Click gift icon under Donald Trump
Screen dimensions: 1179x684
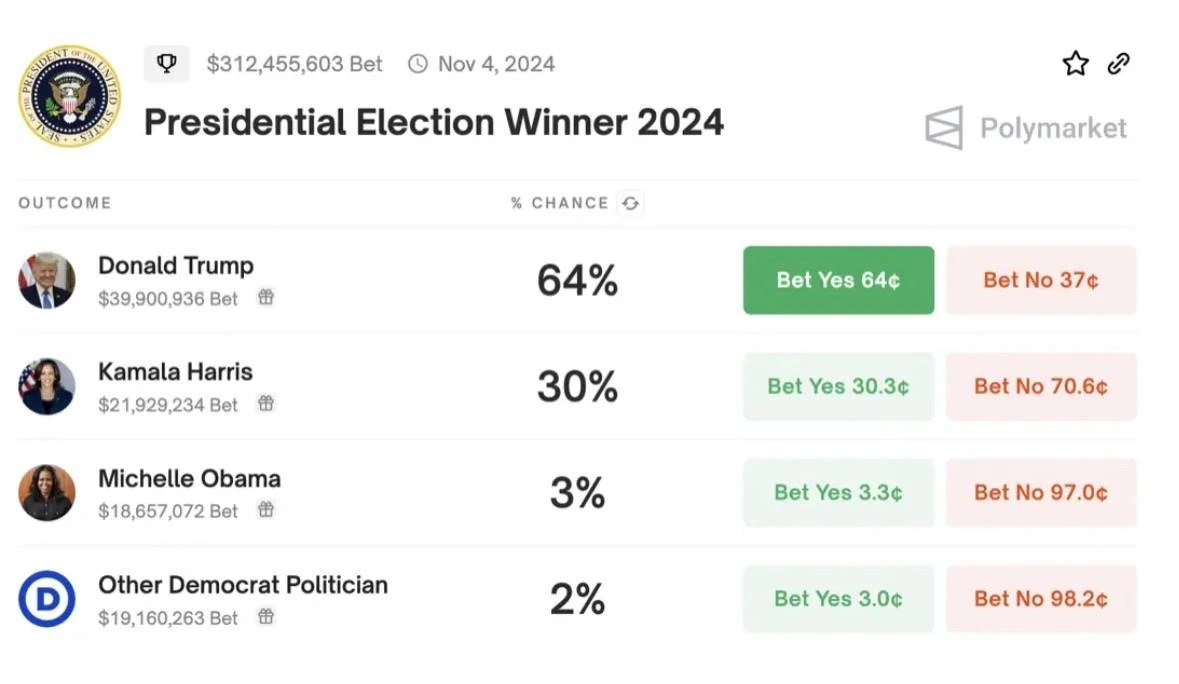266,297
